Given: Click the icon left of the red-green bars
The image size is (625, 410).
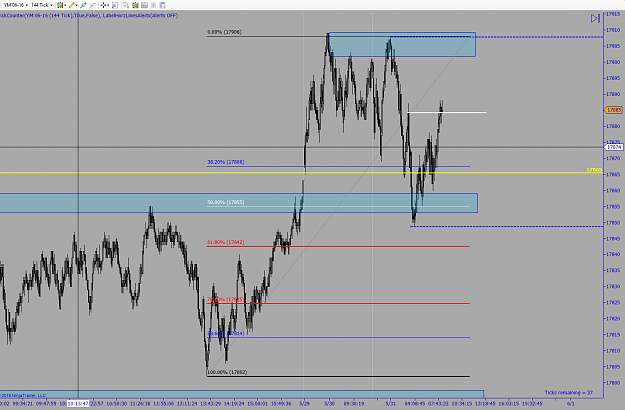Looking at the screenshot, I should coord(126,5).
